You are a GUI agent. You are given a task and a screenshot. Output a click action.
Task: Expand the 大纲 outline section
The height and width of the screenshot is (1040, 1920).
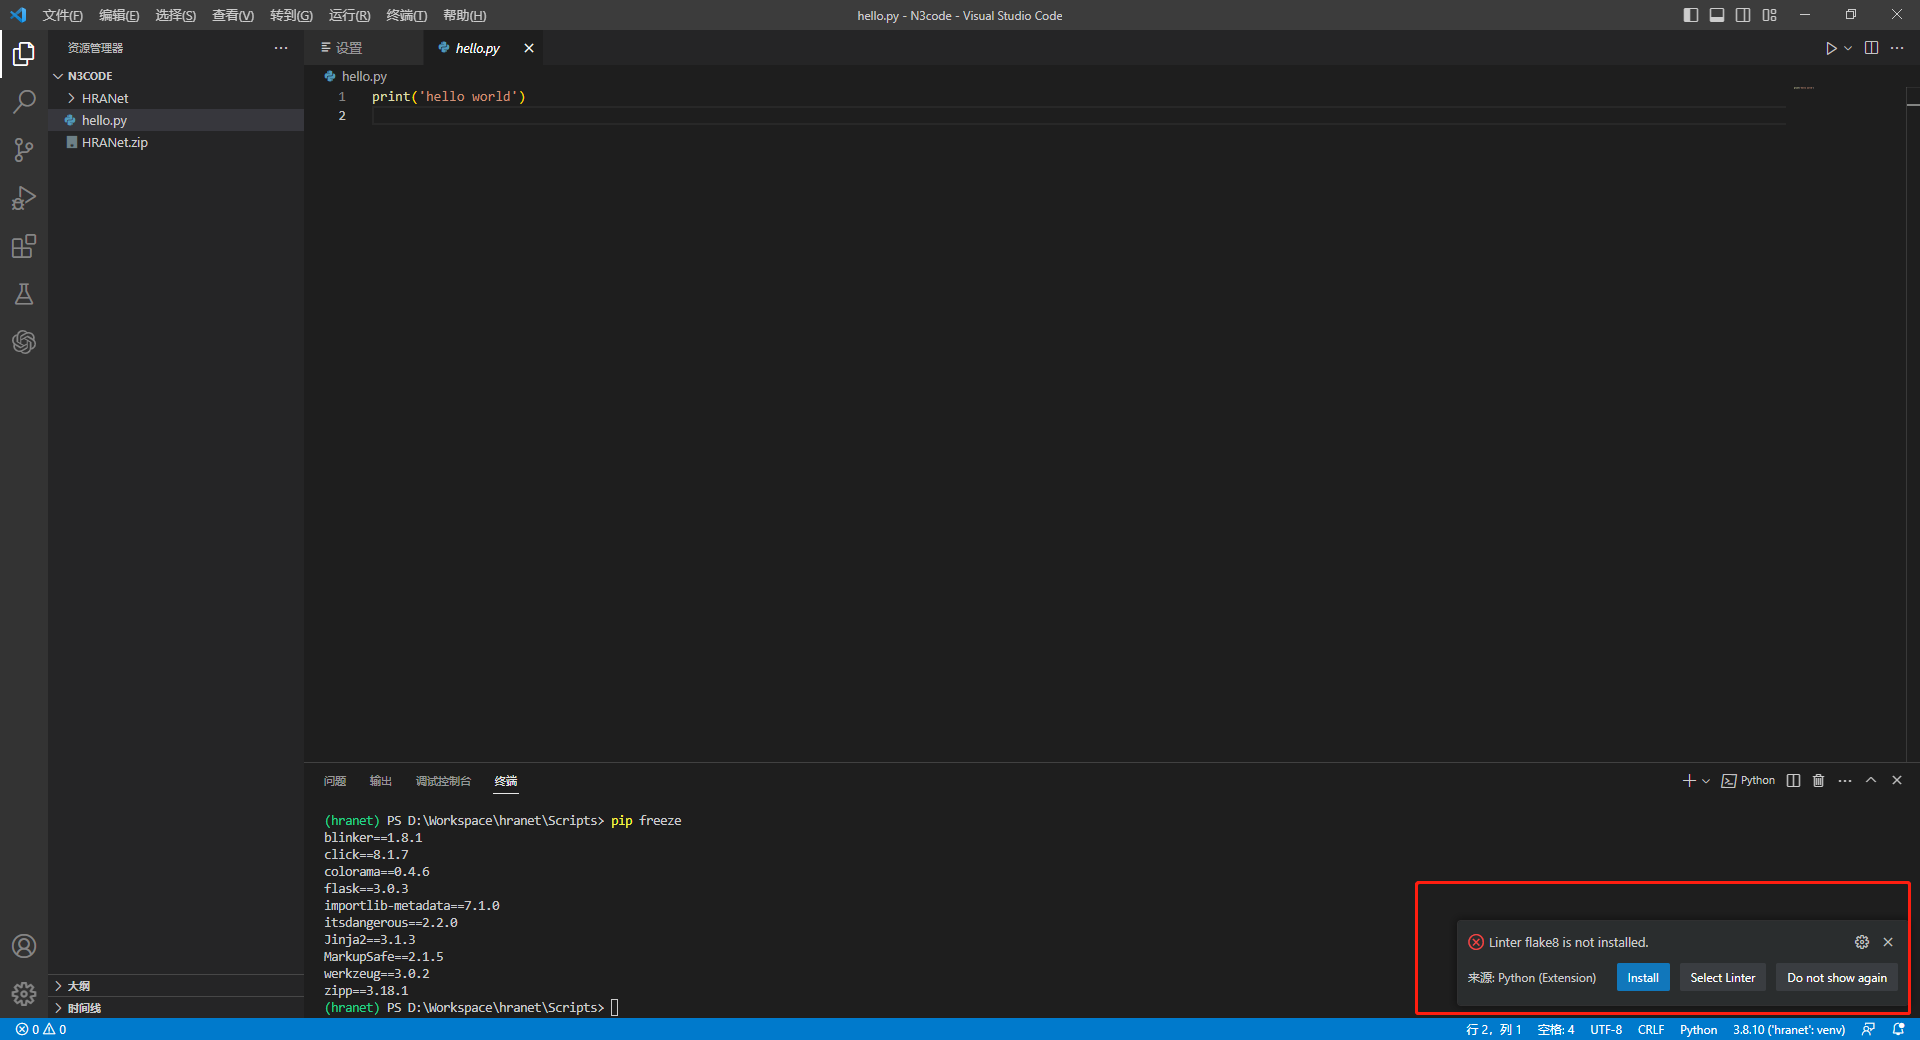[176, 986]
